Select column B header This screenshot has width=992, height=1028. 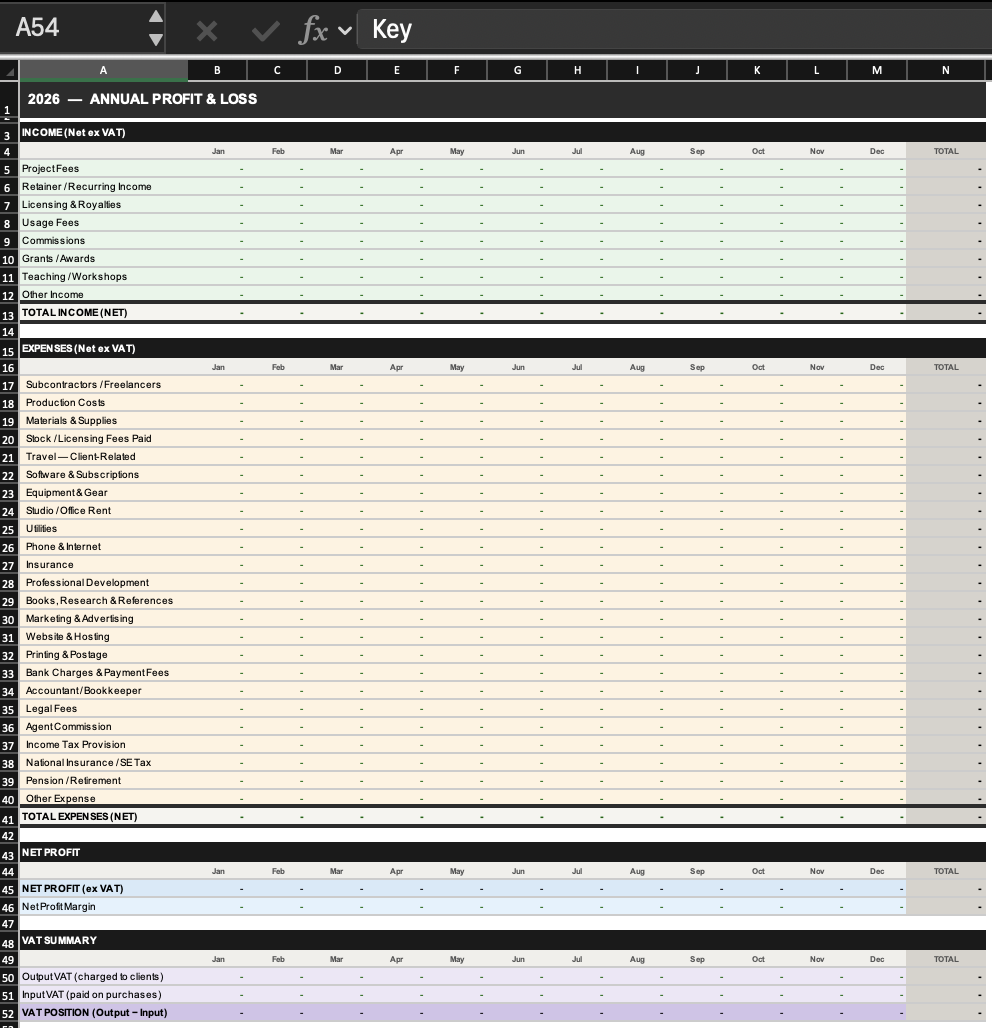(217, 70)
